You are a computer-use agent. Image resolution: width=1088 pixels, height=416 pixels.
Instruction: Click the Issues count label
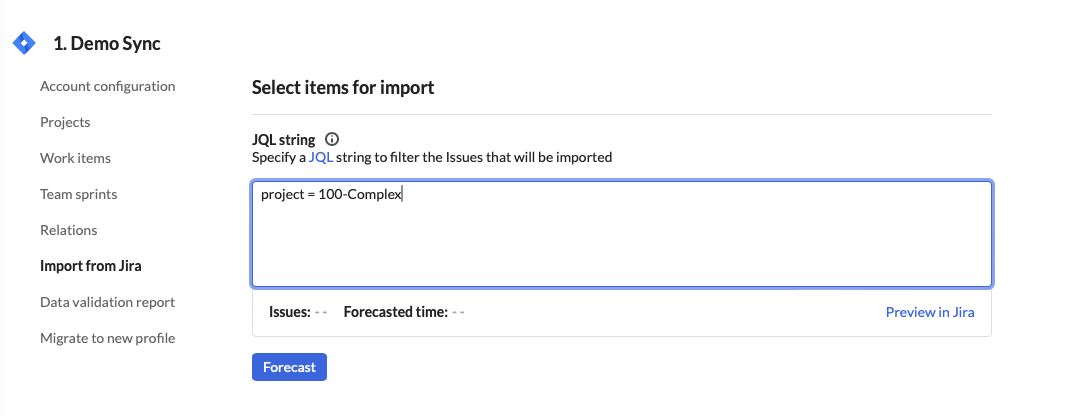tap(289, 312)
